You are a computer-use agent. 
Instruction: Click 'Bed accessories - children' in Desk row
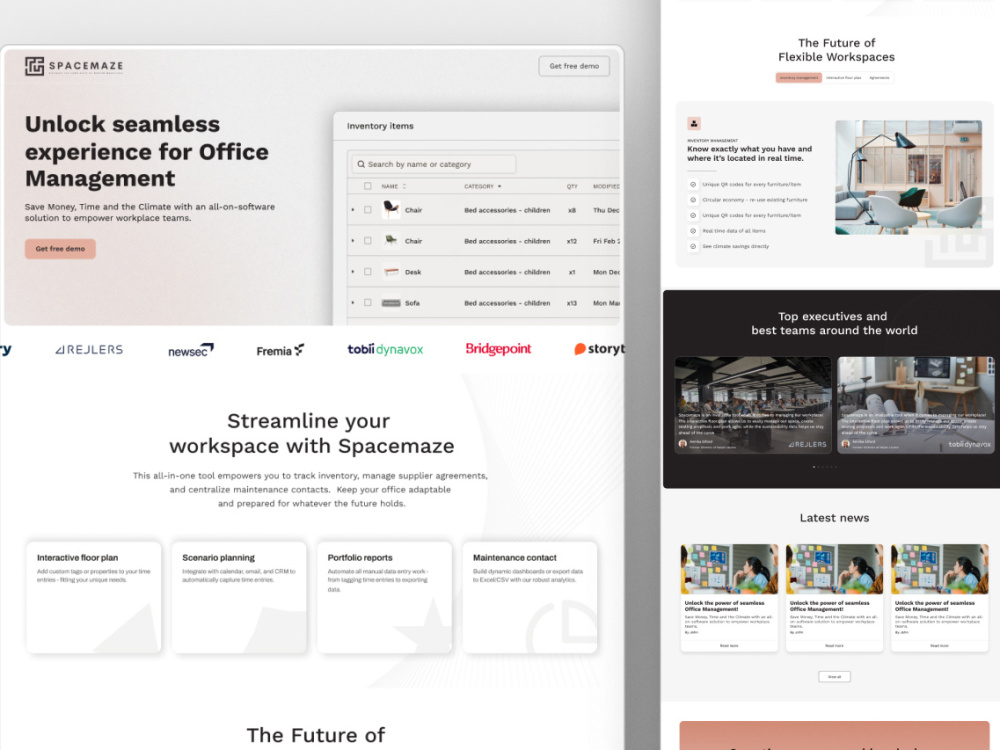(507, 272)
